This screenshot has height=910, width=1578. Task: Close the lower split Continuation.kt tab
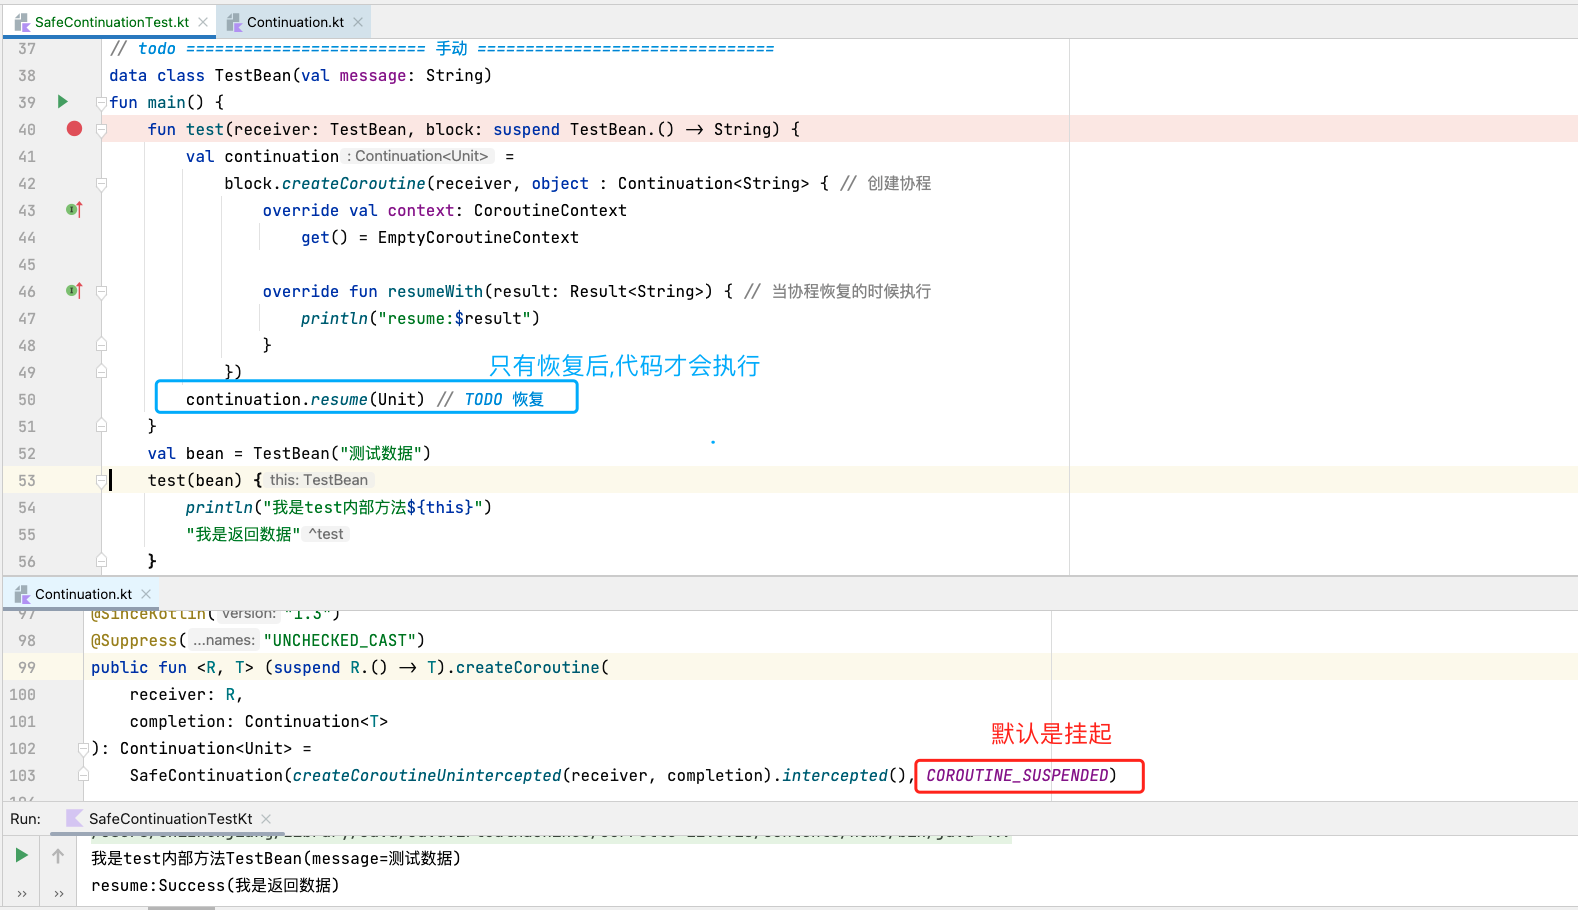pyautogui.click(x=146, y=594)
